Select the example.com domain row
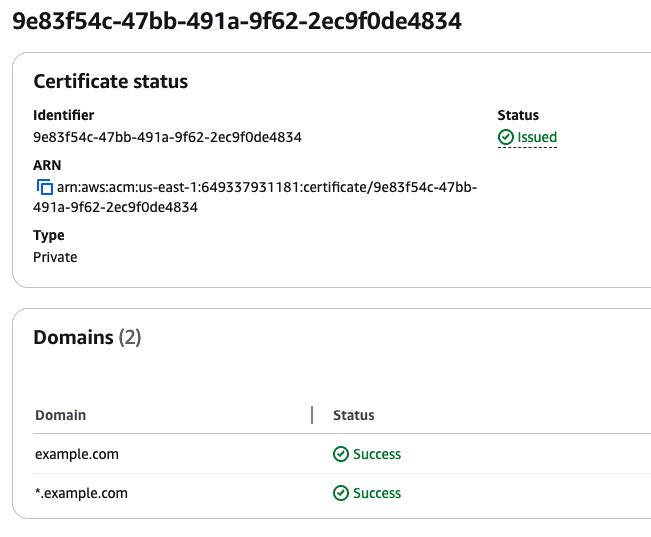The height and width of the screenshot is (537, 651). point(342,454)
